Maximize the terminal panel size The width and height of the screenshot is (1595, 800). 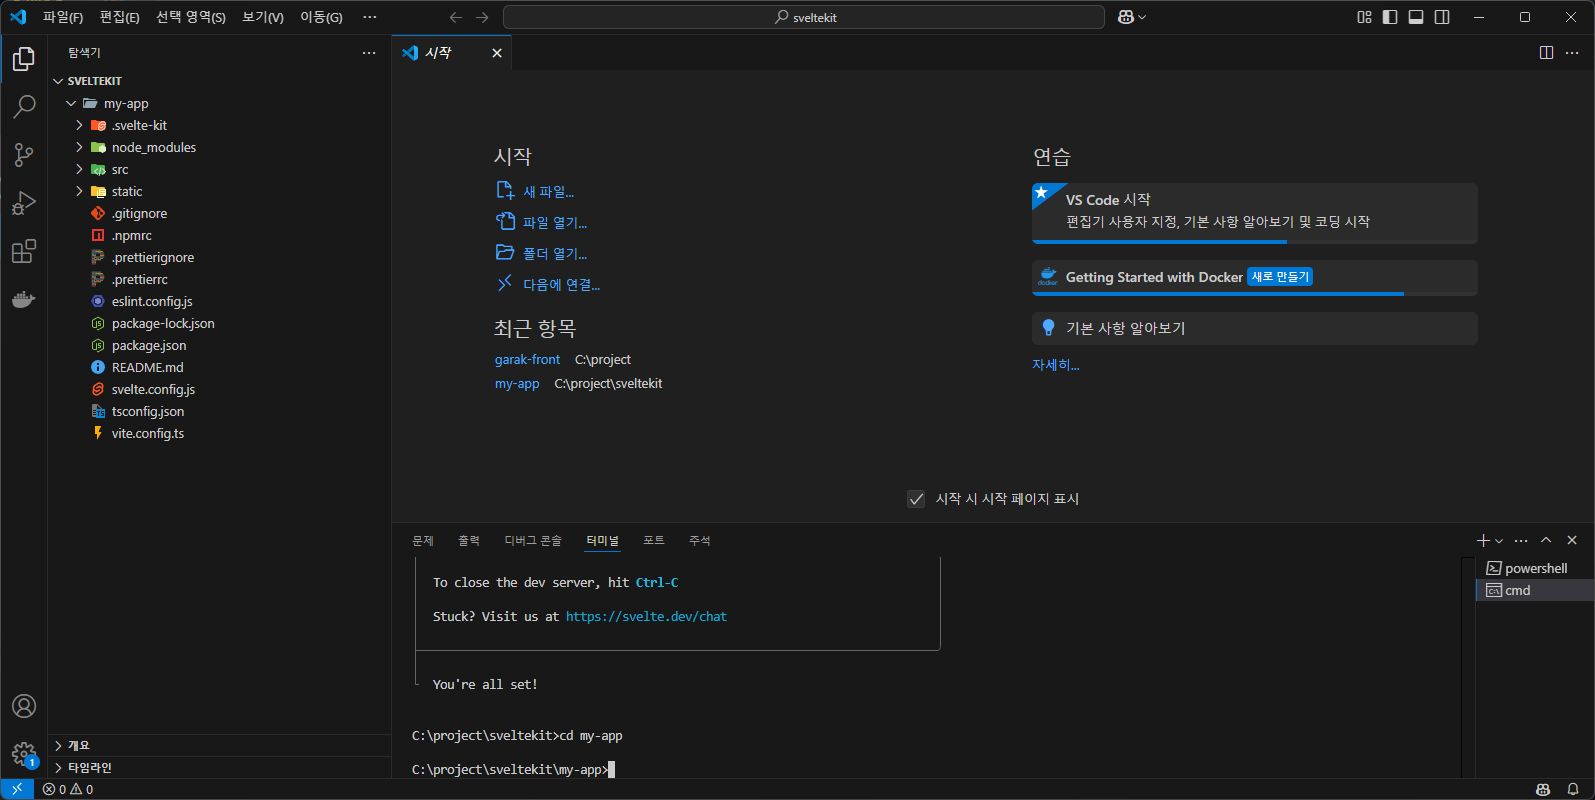pyautogui.click(x=1546, y=540)
